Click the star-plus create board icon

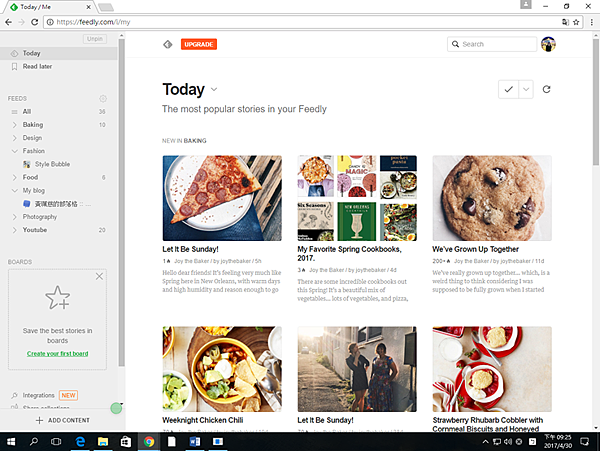tap(57, 297)
